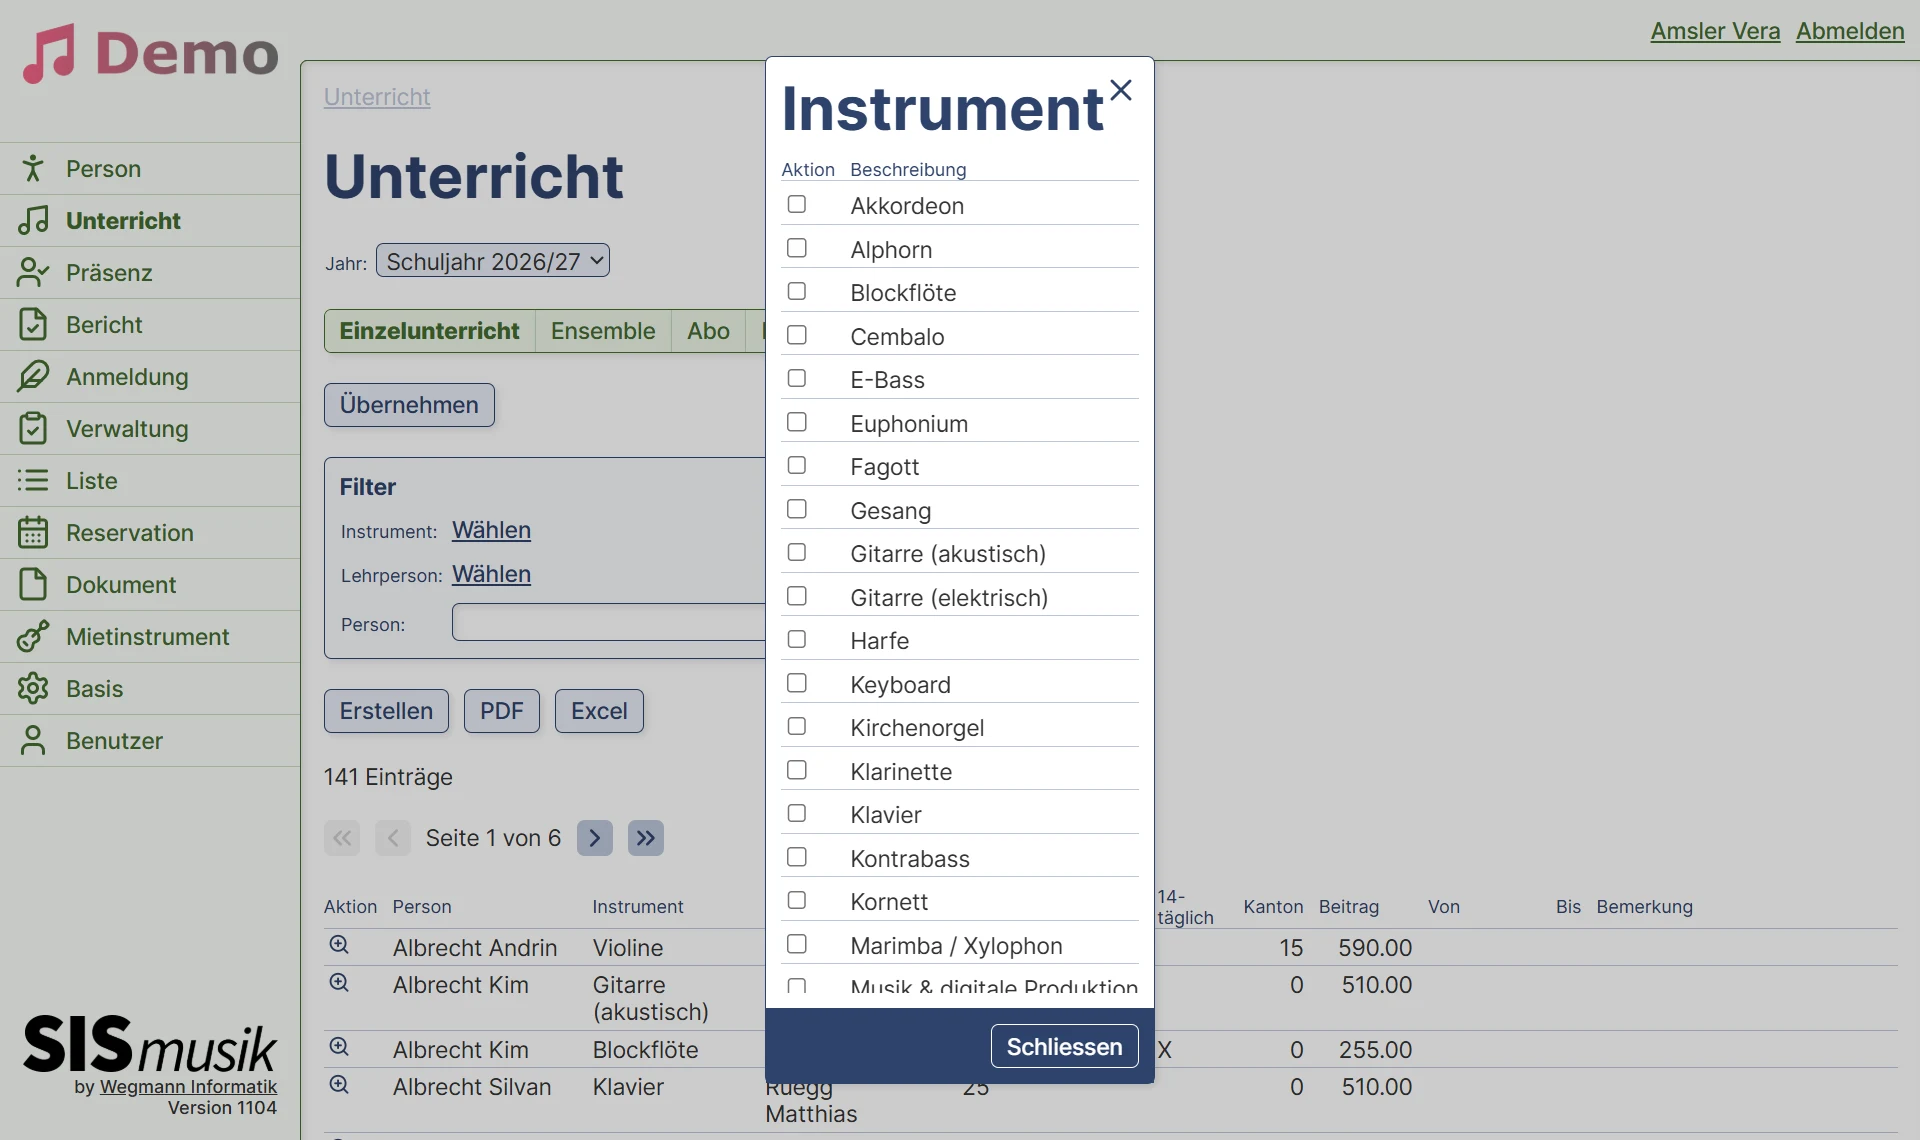Click the Liste list icon
Screen dimensions: 1920x1140
[x=33, y=480]
